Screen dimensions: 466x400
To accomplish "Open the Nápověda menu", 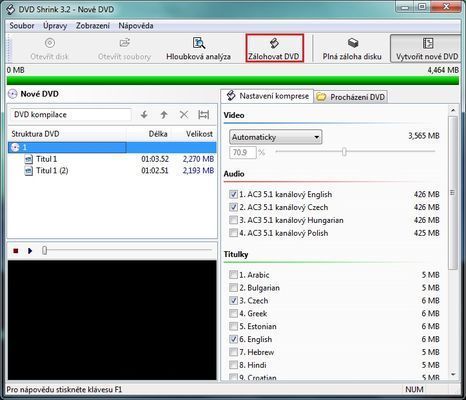I will coord(136,26).
